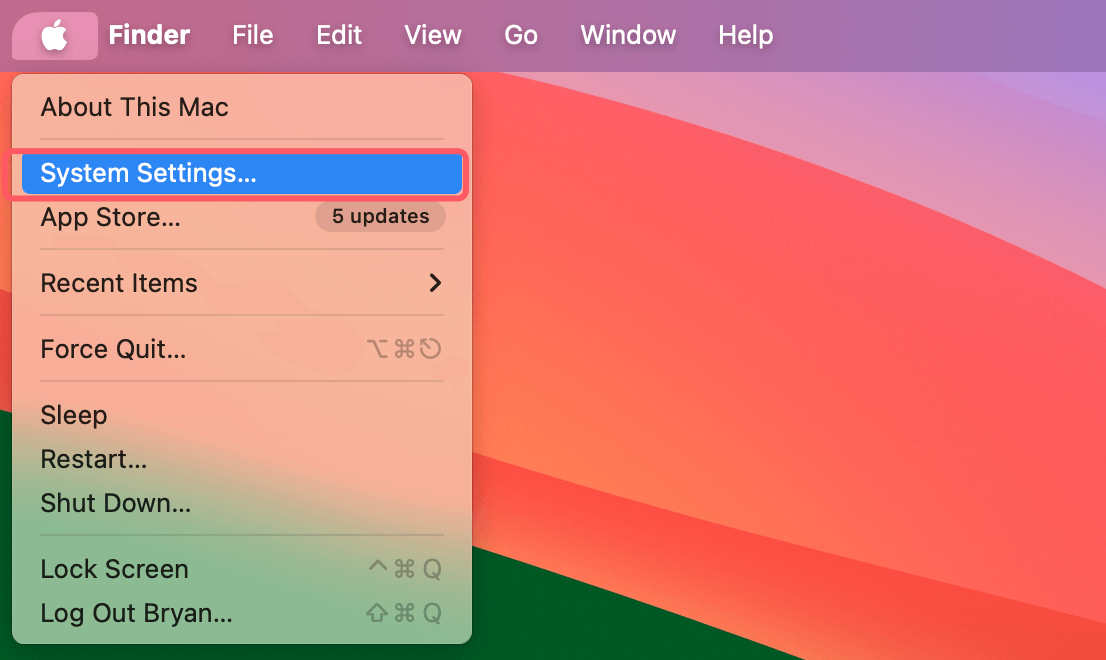The height and width of the screenshot is (660, 1106).
Task: Log Out Bryan from the menu
Action: pos(137,613)
